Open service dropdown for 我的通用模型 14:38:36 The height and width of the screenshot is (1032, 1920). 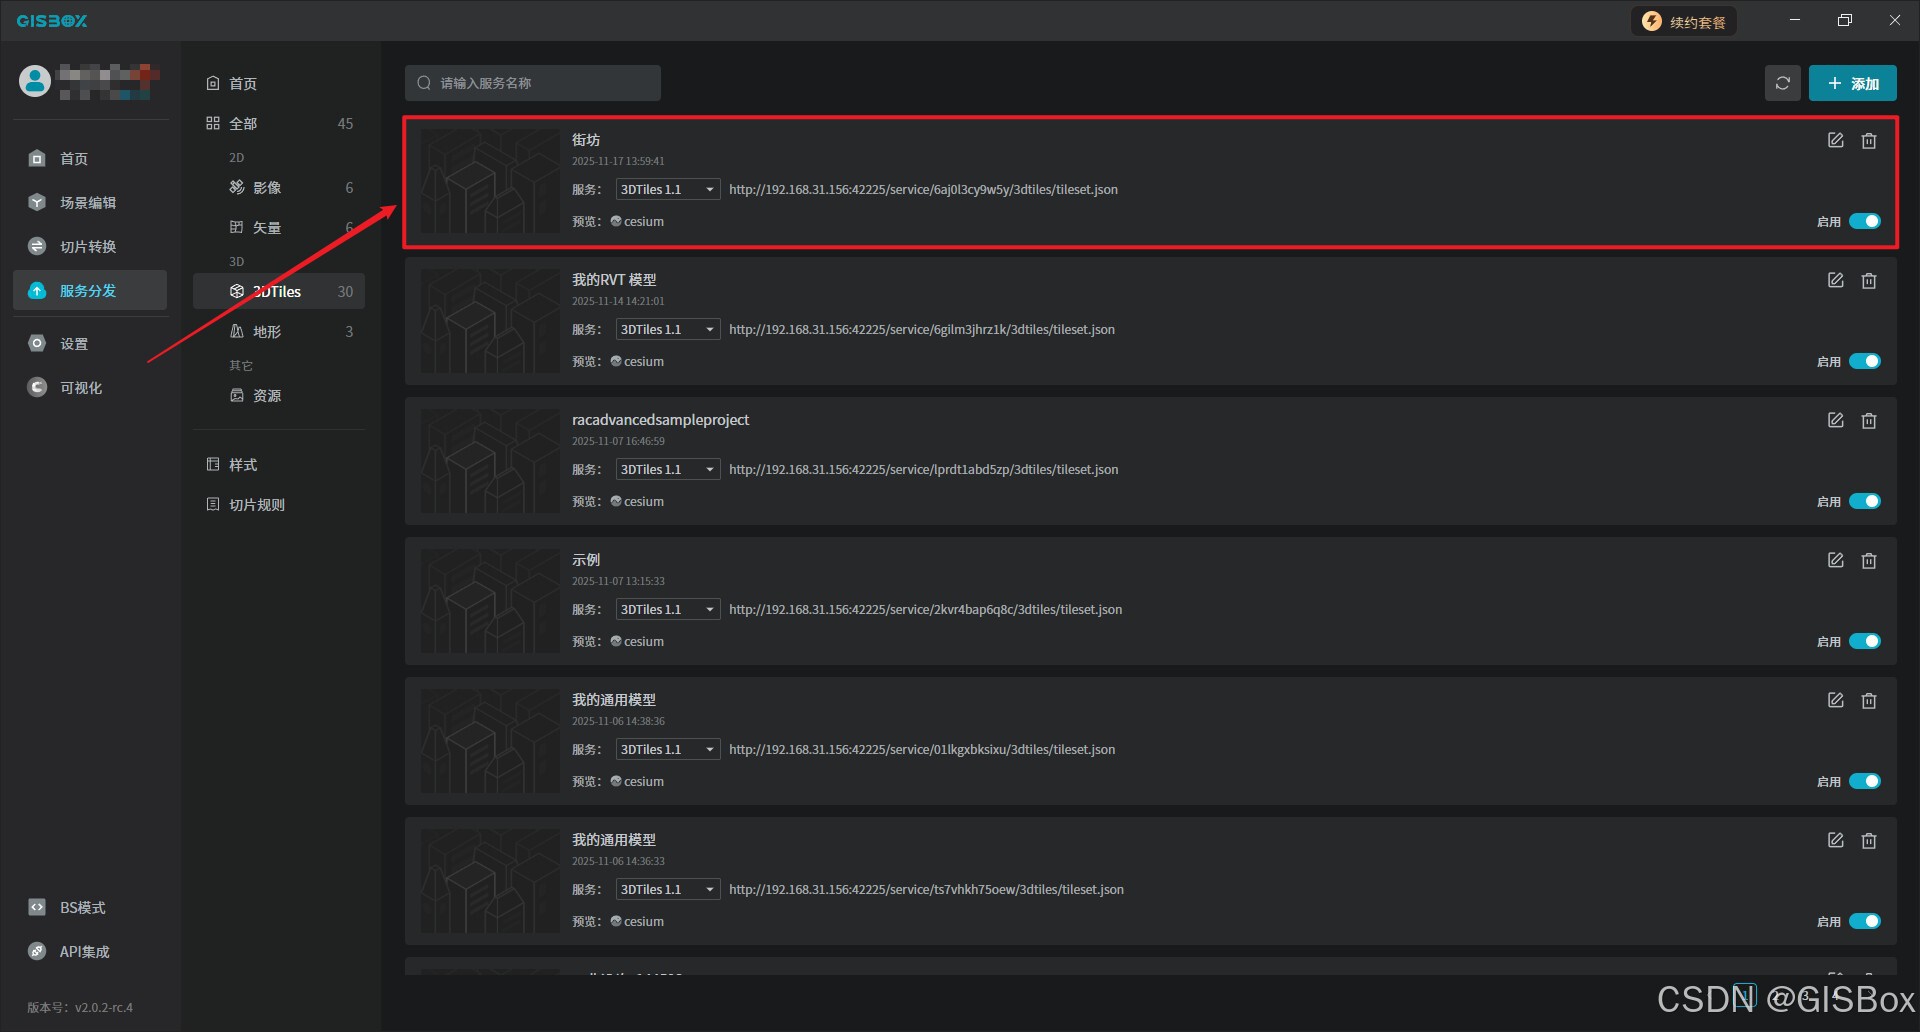coord(668,749)
